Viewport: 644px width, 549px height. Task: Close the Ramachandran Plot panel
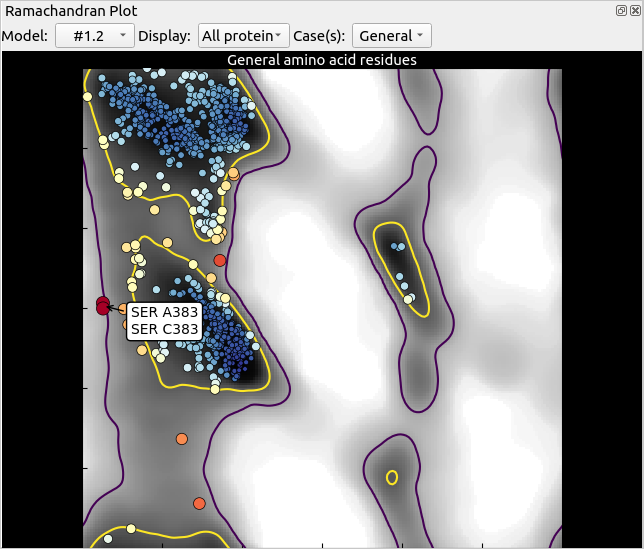tap(634, 9)
